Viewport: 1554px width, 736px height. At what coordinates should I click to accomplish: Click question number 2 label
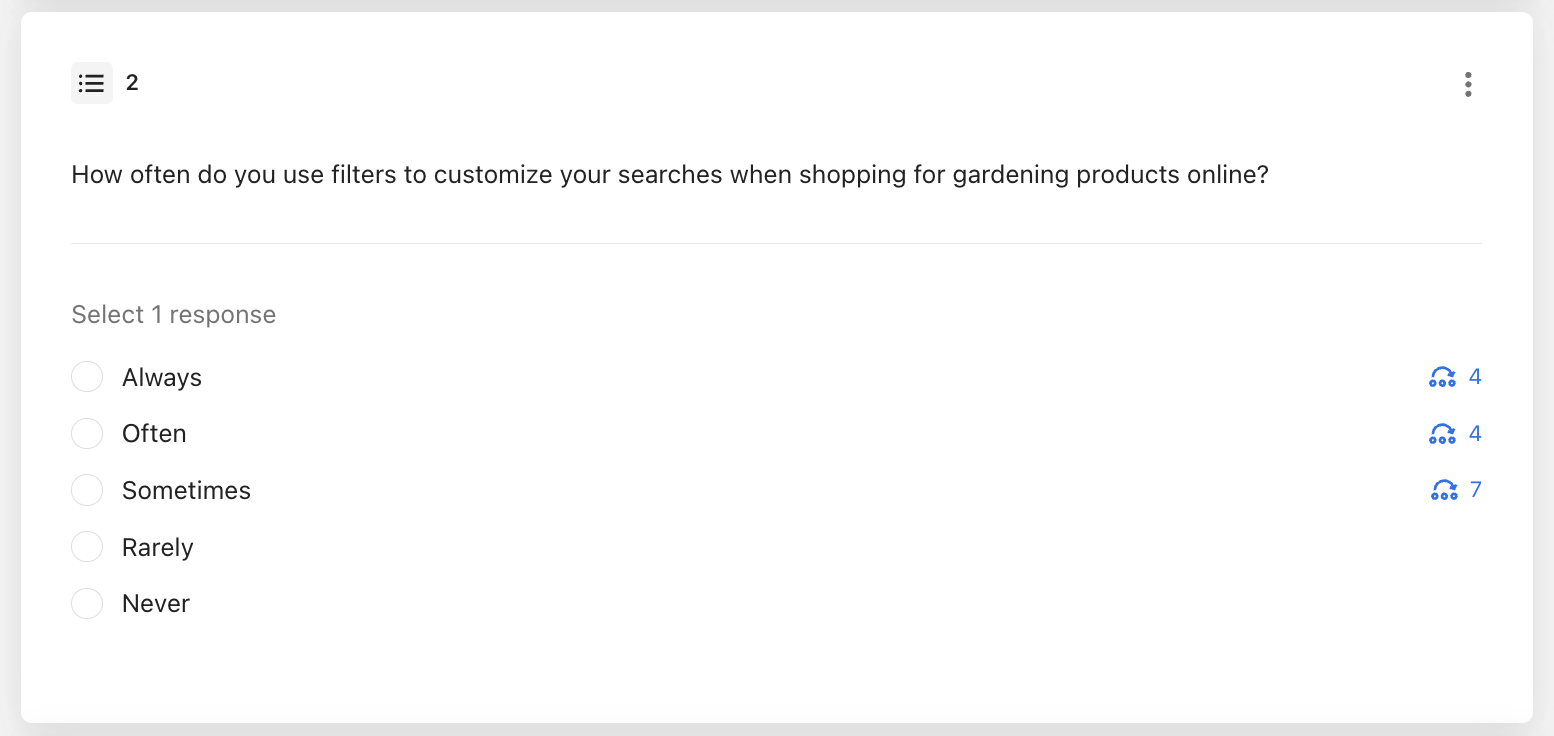pyautogui.click(x=132, y=83)
